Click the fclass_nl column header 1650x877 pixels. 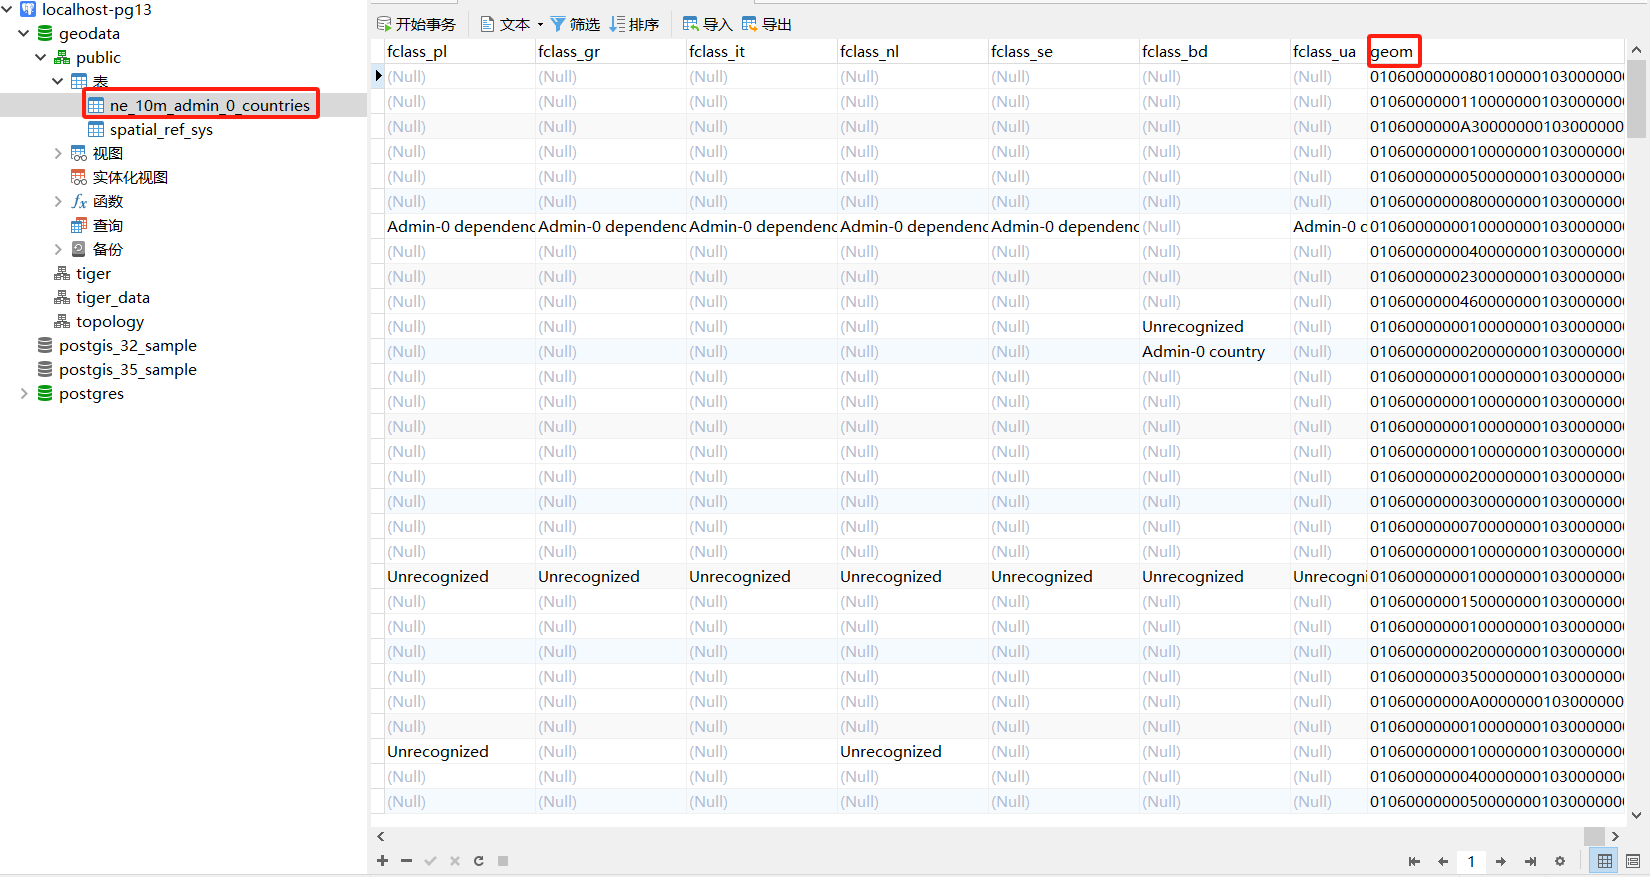[x=913, y=51]
